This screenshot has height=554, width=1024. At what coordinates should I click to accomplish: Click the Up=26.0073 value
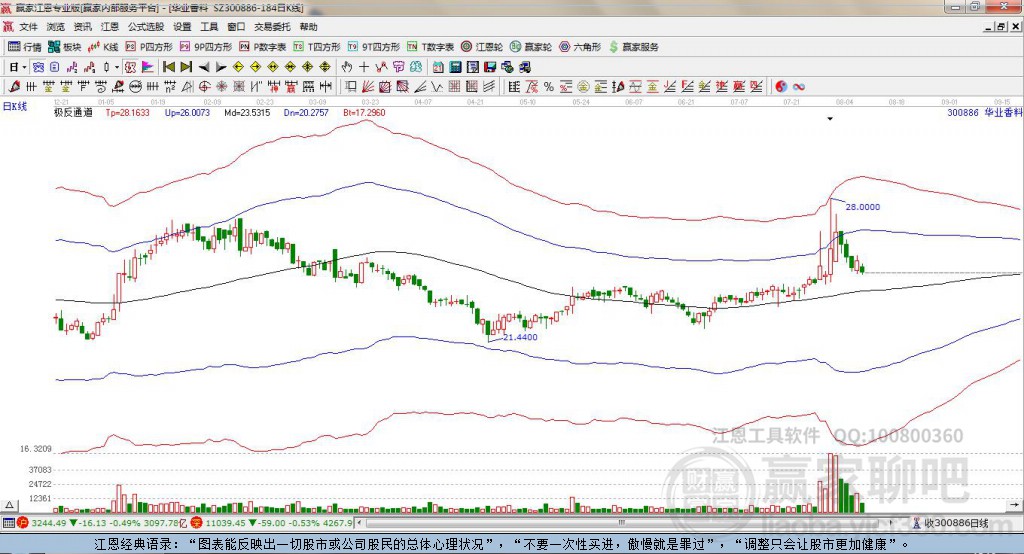(187, 112)
